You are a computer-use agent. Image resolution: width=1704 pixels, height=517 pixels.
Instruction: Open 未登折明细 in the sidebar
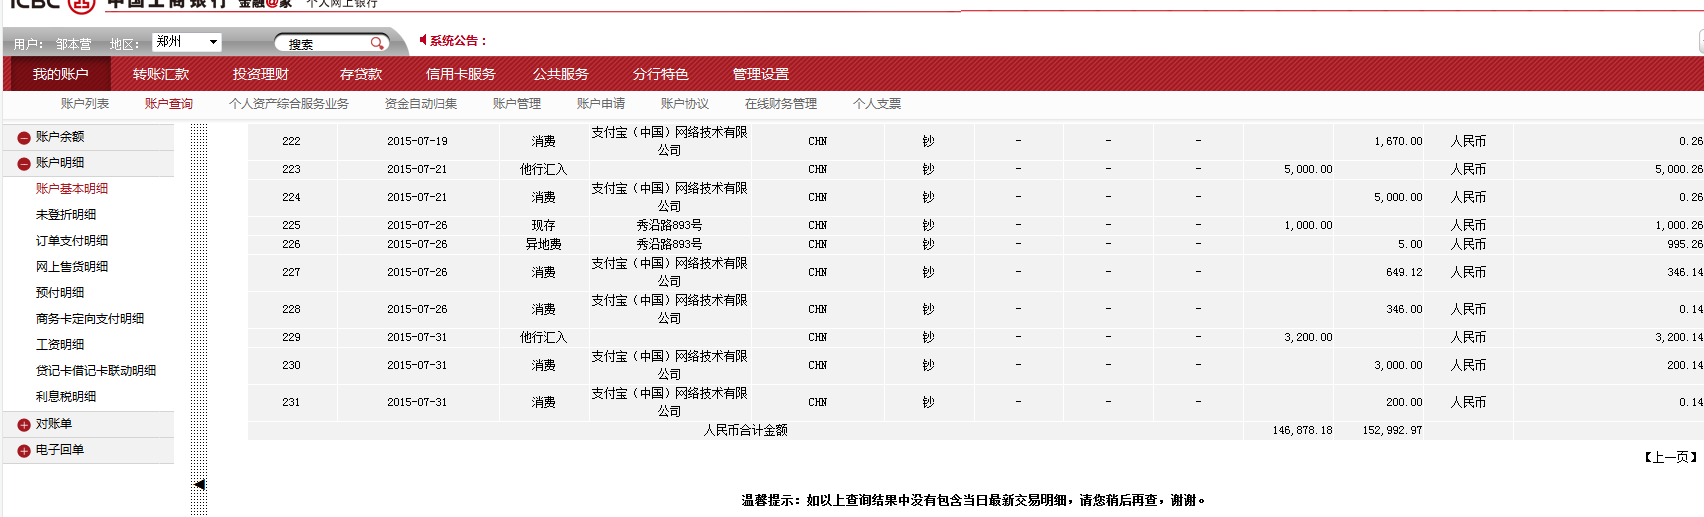pos(66,215)
